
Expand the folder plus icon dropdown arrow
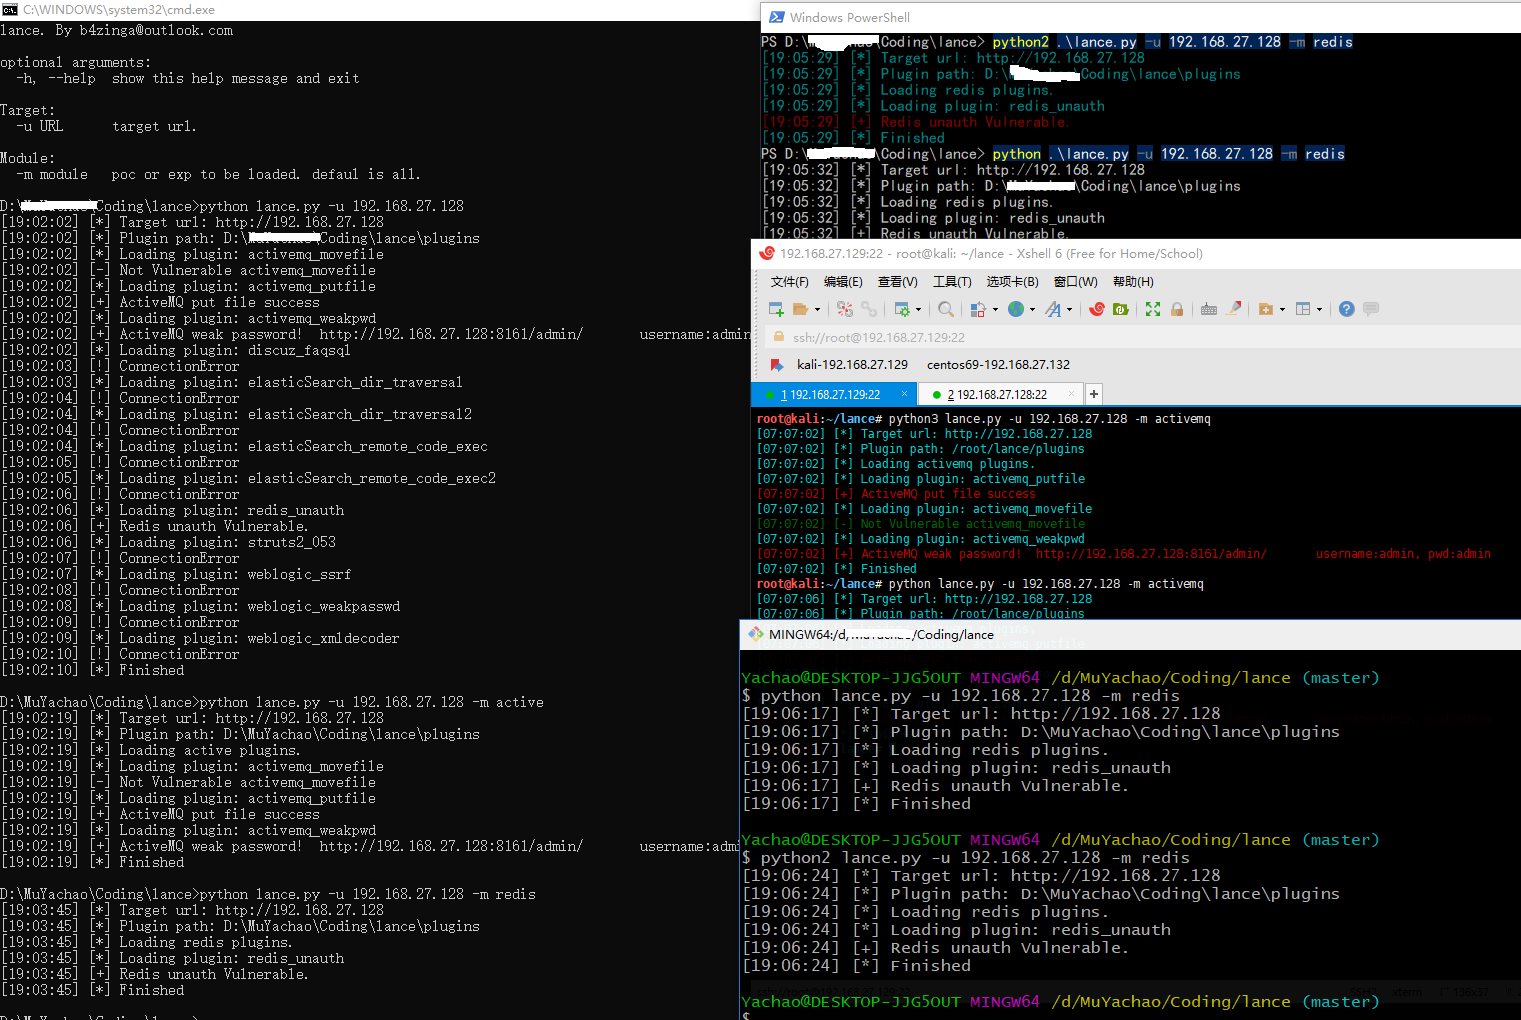pyautogui.click(x=1282, y=309)
